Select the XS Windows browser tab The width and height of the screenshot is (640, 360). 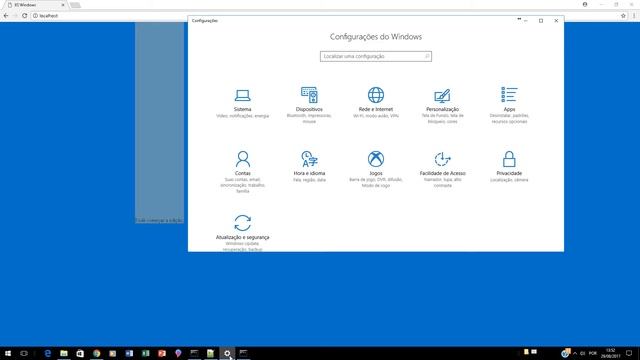pos(36,5)
